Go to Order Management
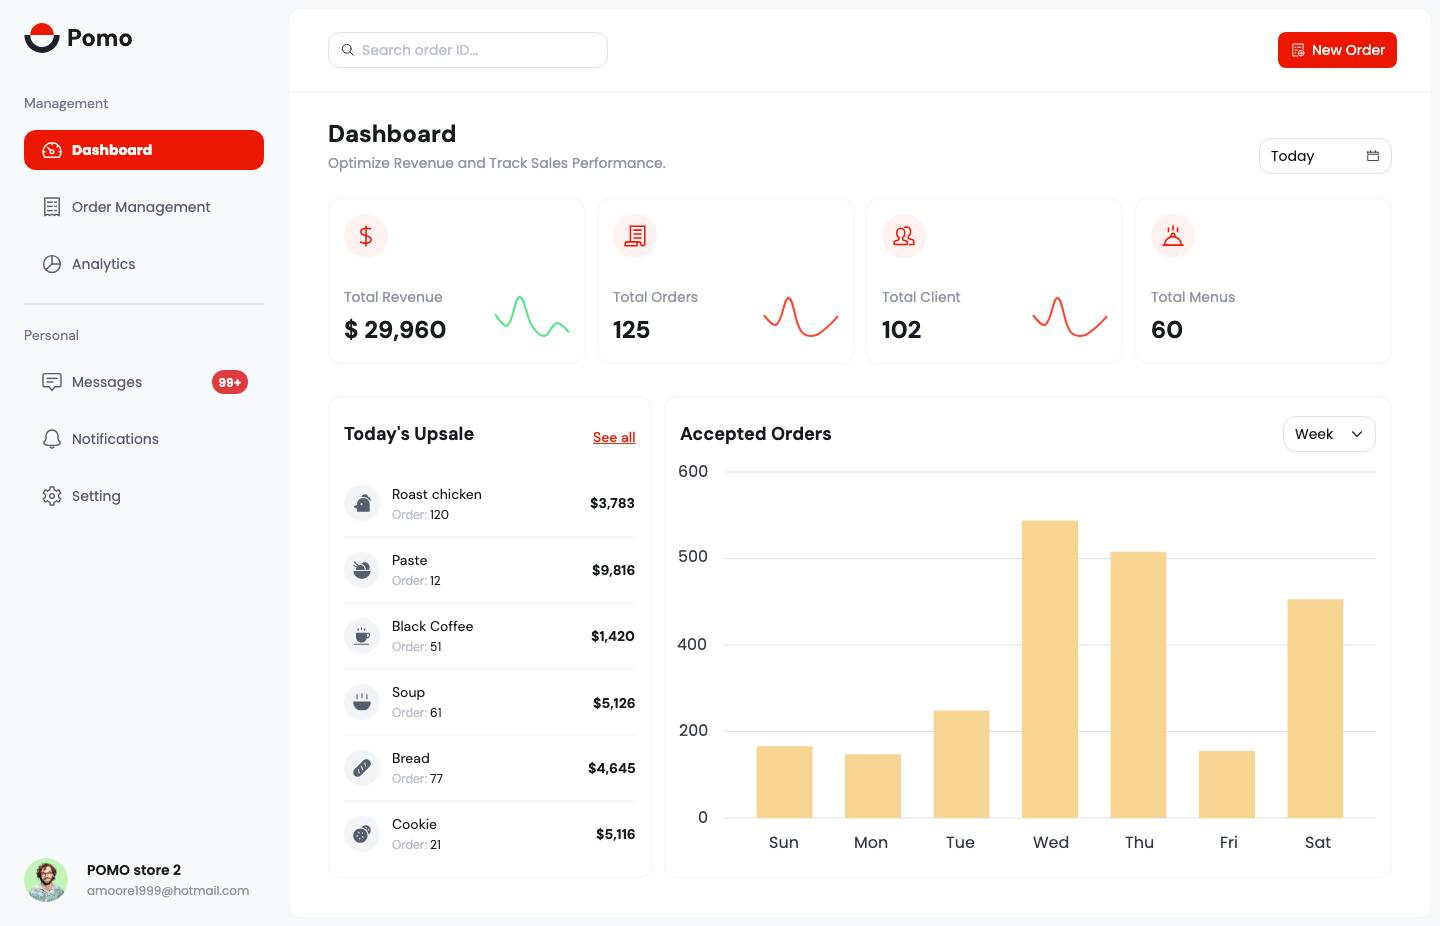This screenshot has height=926, width=1440. (144, 207)
